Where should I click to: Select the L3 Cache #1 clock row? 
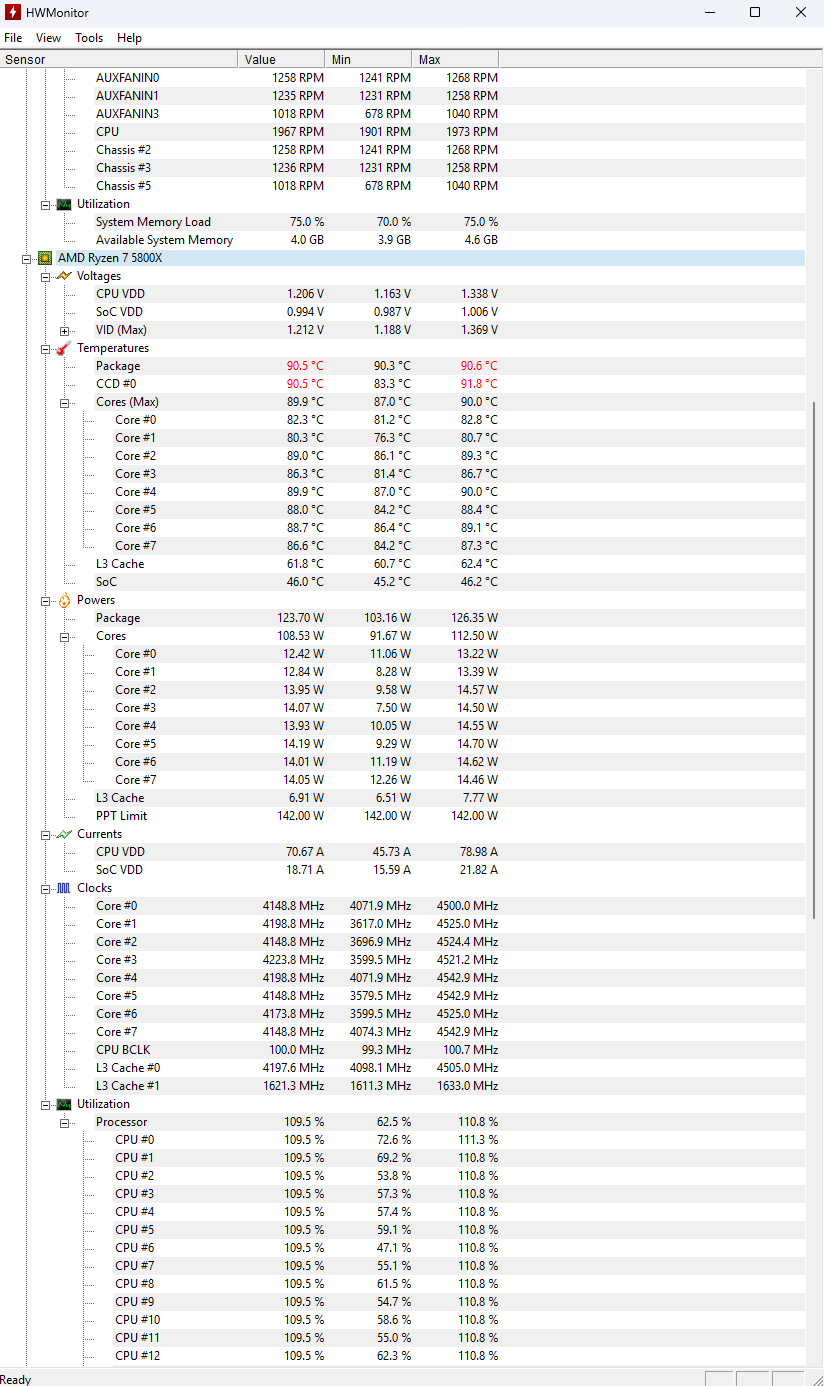[x=402, y=1086]
